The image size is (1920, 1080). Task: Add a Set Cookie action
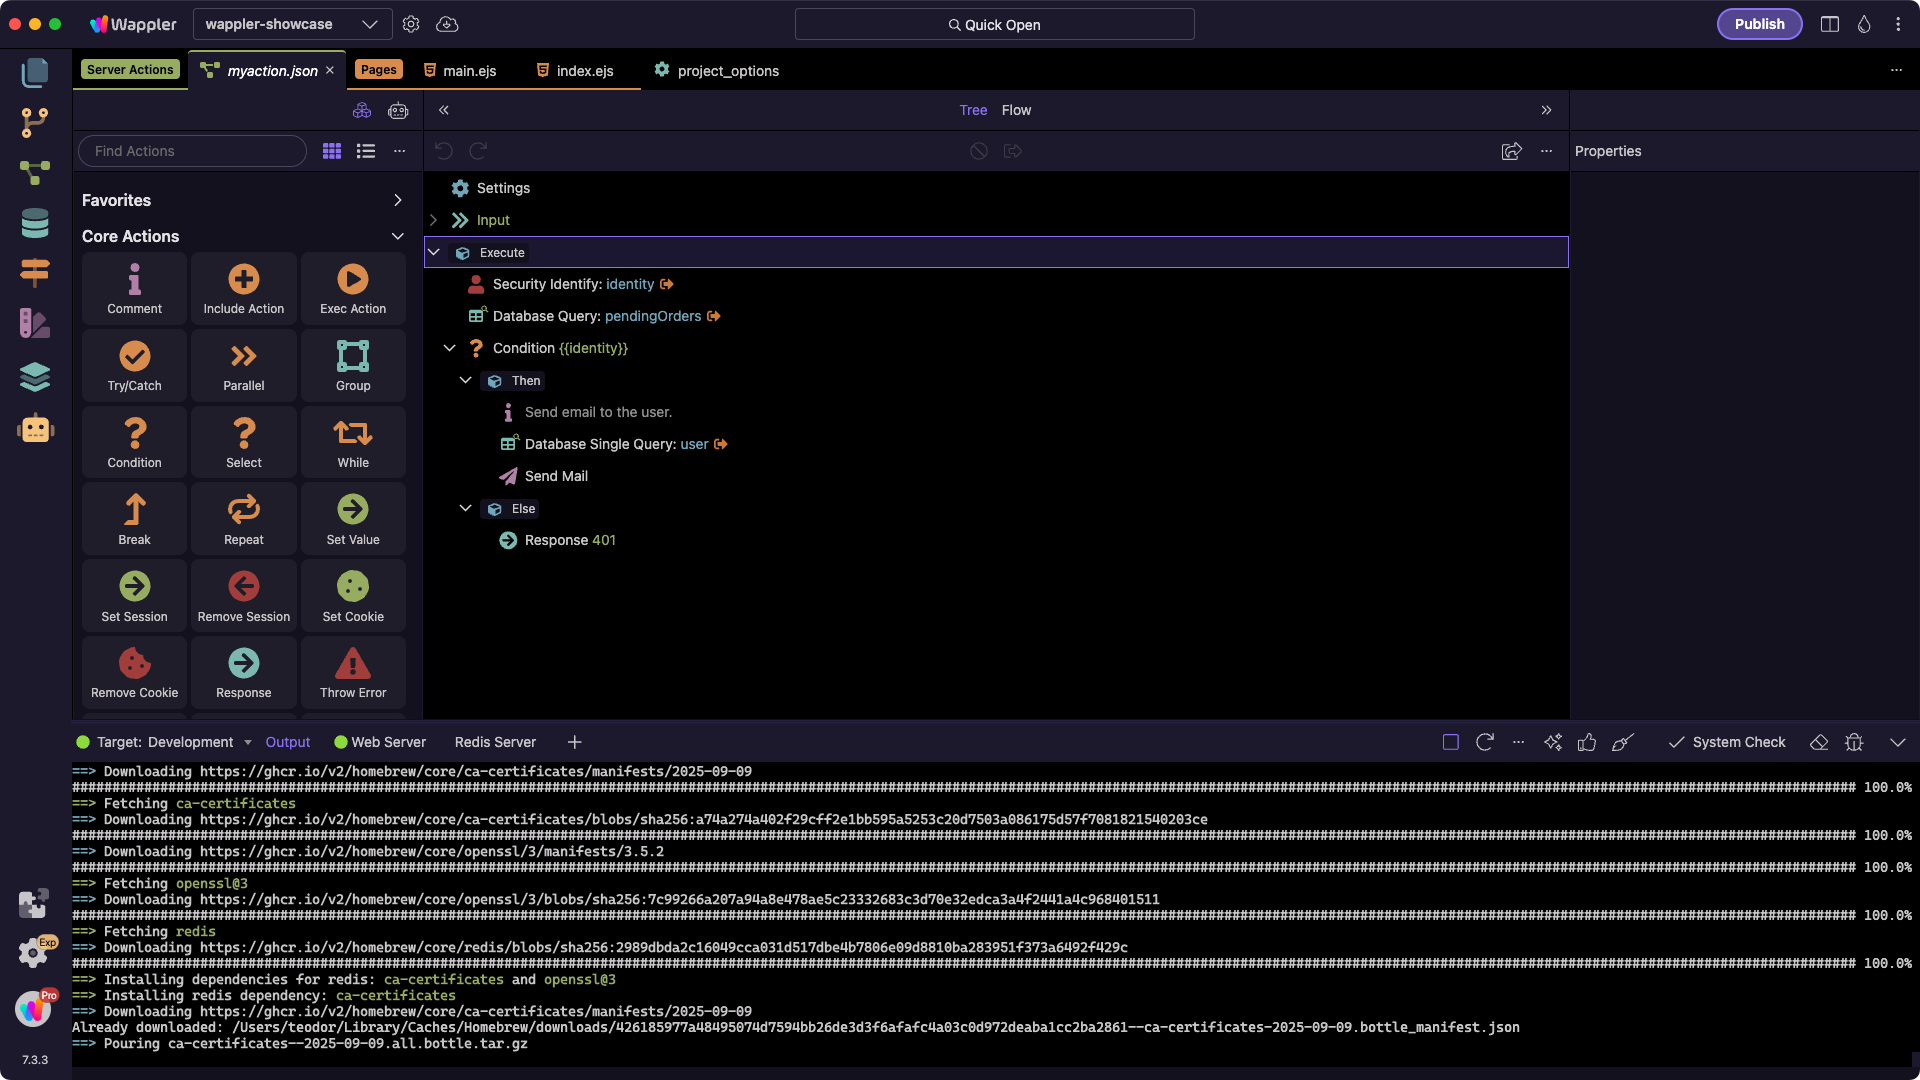pyautogui.click(x=352, y=595)
